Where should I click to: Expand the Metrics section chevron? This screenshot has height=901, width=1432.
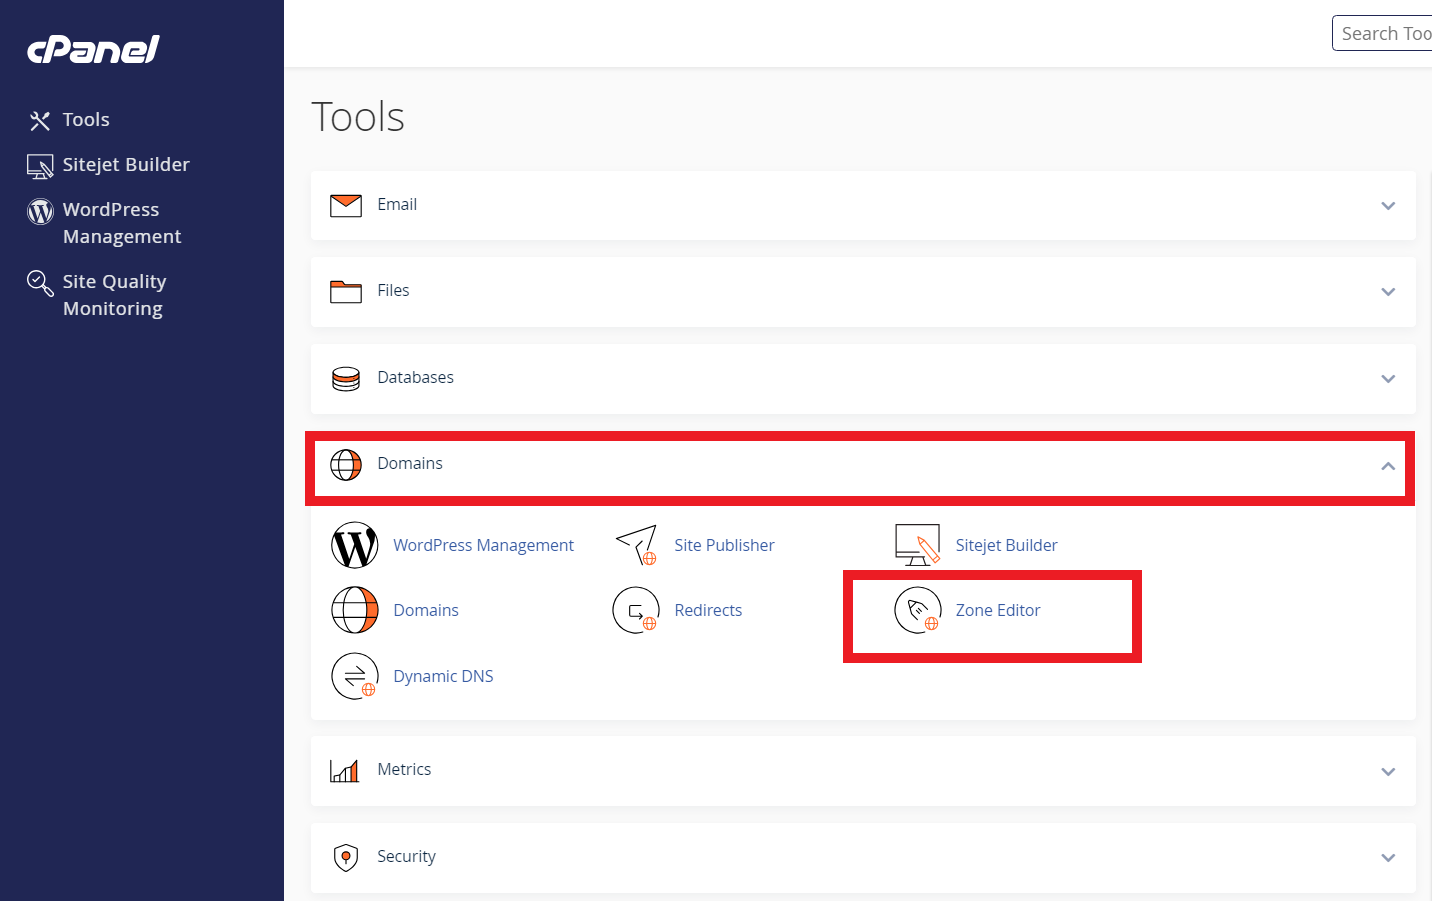coord(1387,772)
